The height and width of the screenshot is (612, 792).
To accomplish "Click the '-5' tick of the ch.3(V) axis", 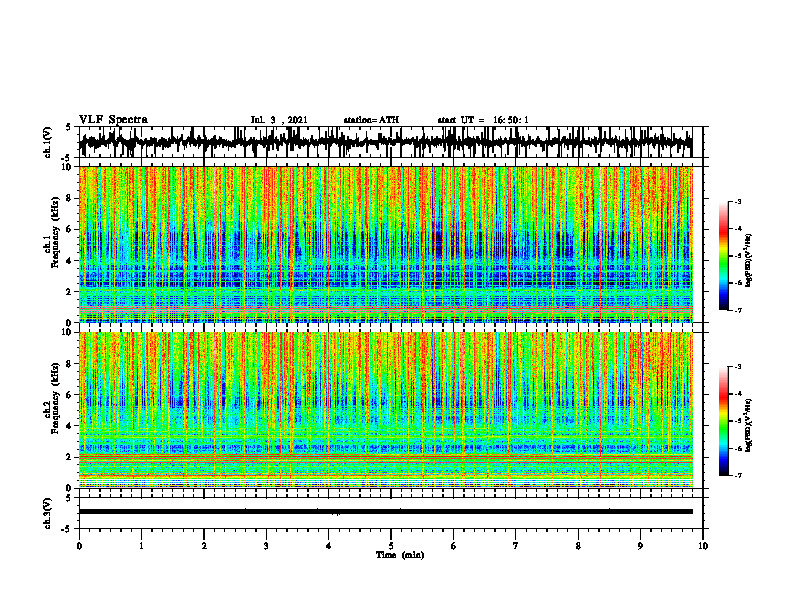I will pos(67,529).
